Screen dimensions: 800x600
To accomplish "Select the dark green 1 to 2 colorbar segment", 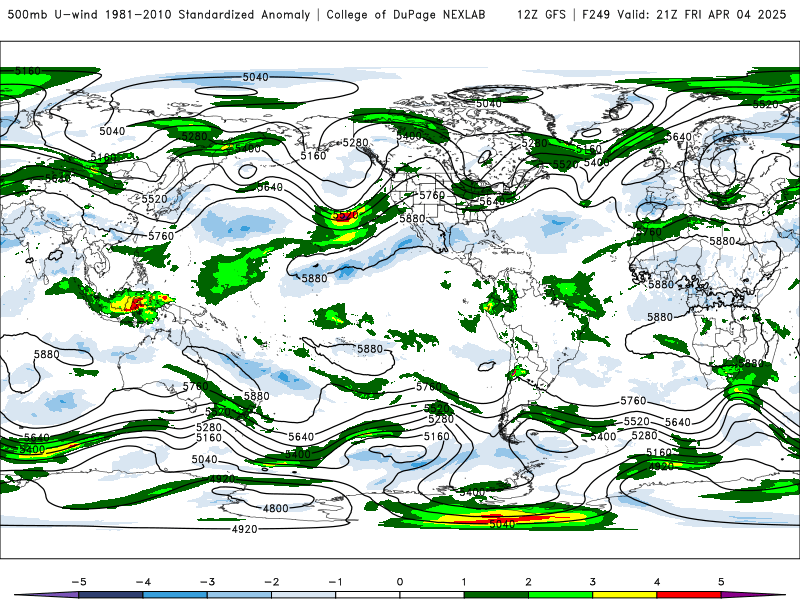I will click(496, 595).
